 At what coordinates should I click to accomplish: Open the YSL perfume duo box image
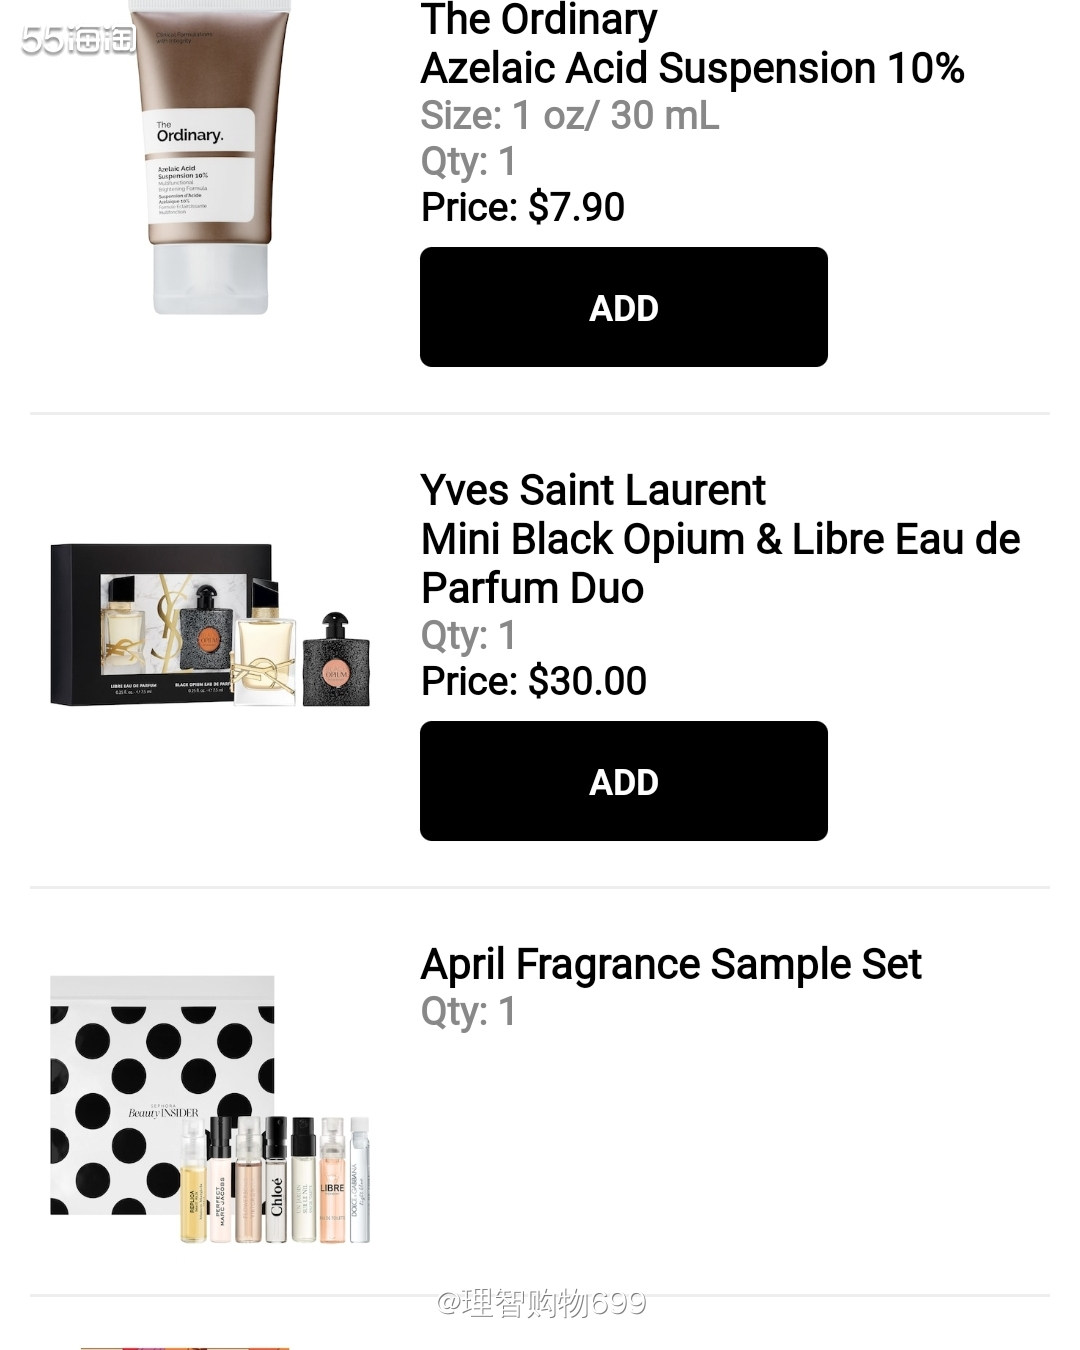160,622
